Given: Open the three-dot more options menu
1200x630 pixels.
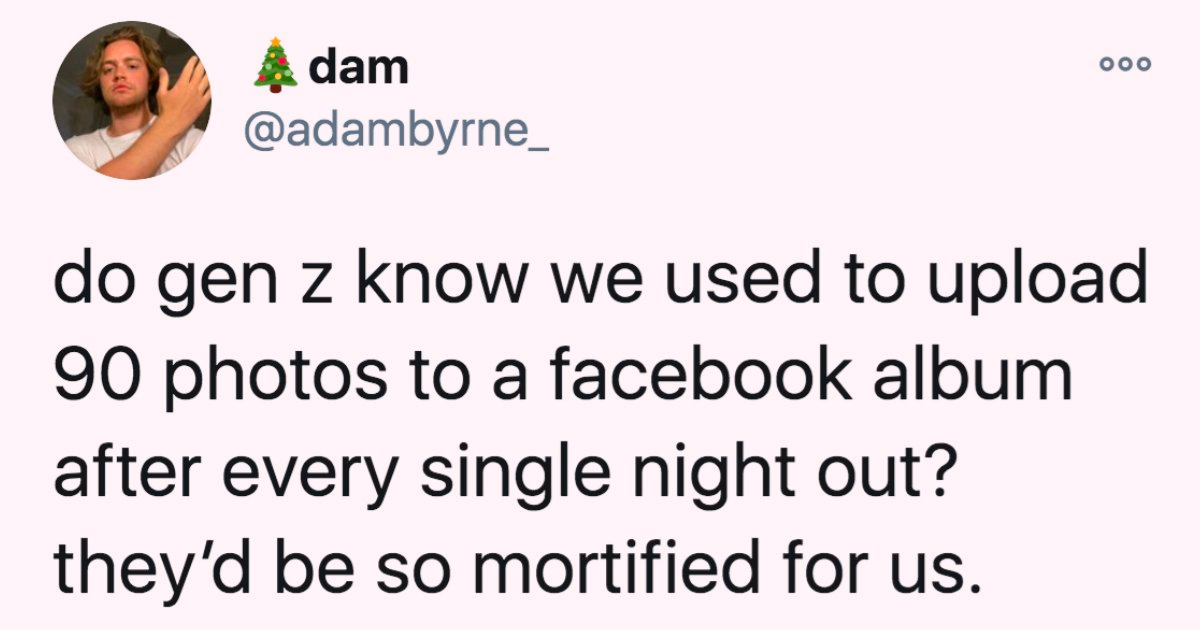Looking at the screenshot, I should tap(1125, 64).
